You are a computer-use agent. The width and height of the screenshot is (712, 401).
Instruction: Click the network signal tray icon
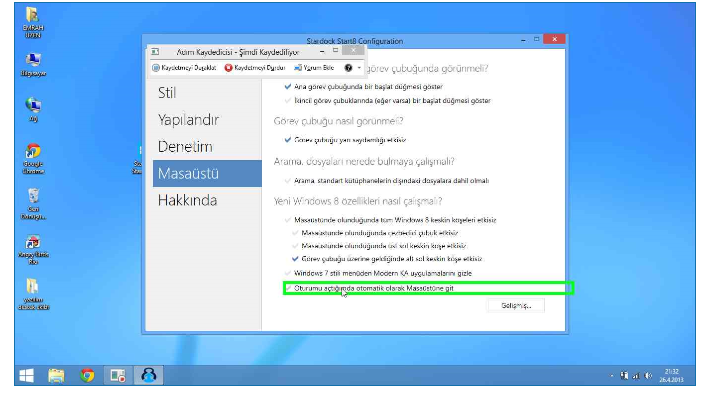tap(636, 376)
